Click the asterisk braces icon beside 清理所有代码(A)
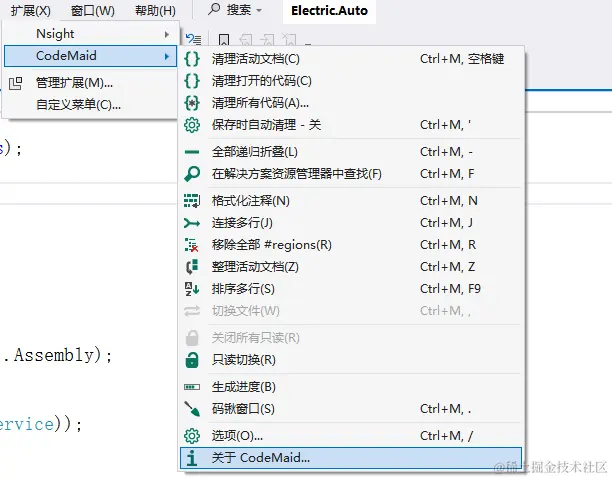Image resolution: width=612 pixels, height=479 pixels. tap(192, 103)
